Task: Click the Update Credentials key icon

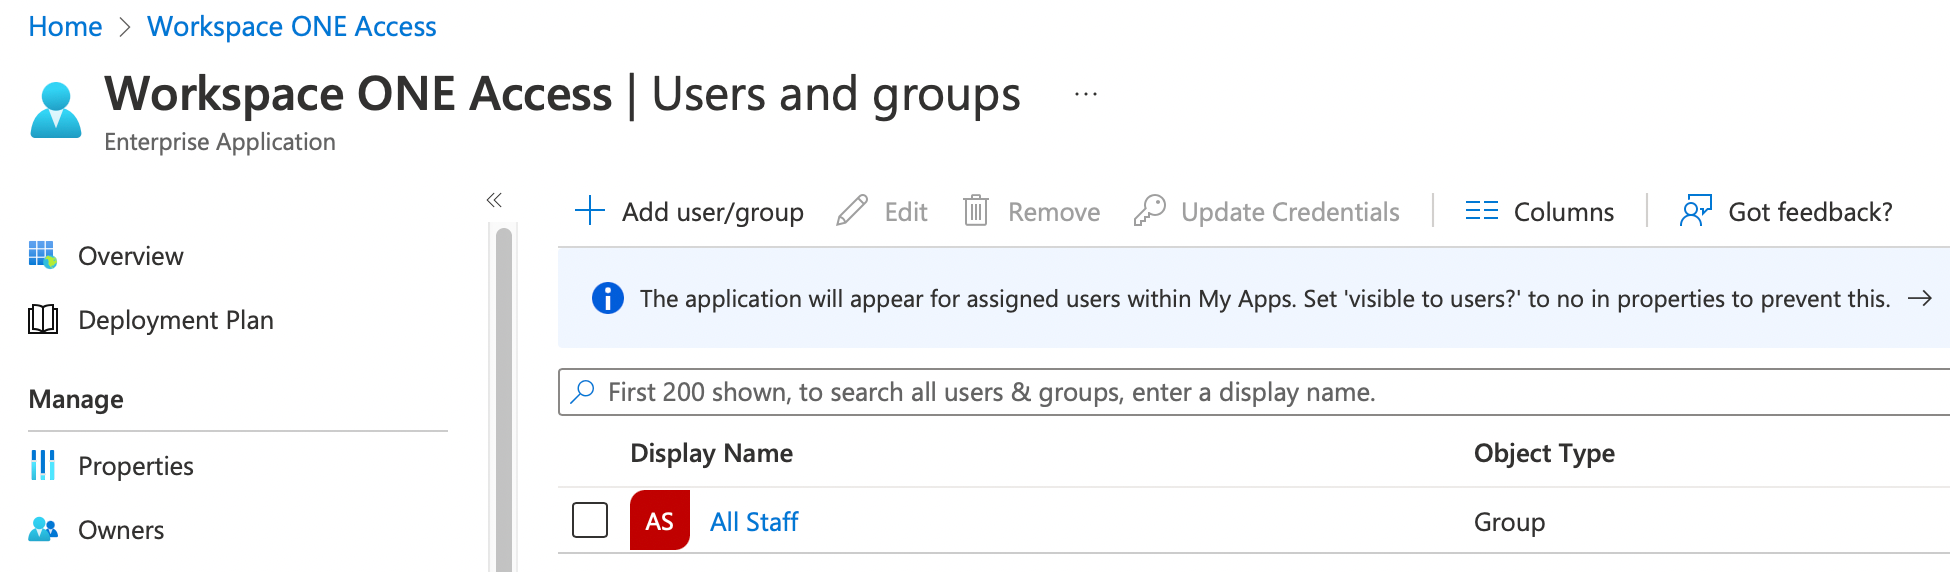Action: (x=1150, y=211)
